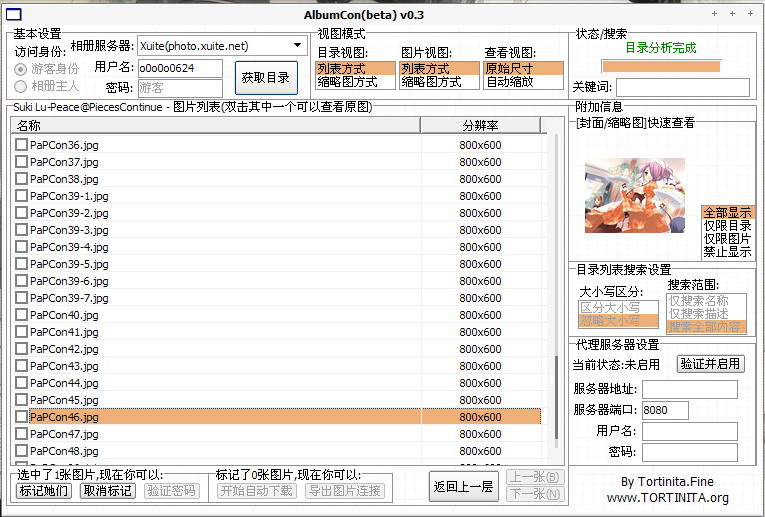This screenshot has width=765, height=517.
Task: Select 列表方式 under 图片视图
Action: coord(439,69)
